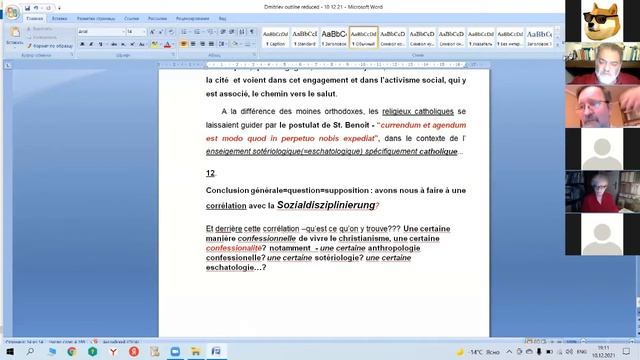640x360 pixels.
Task: Open paragraph borders menu
Action: [248, 44]
